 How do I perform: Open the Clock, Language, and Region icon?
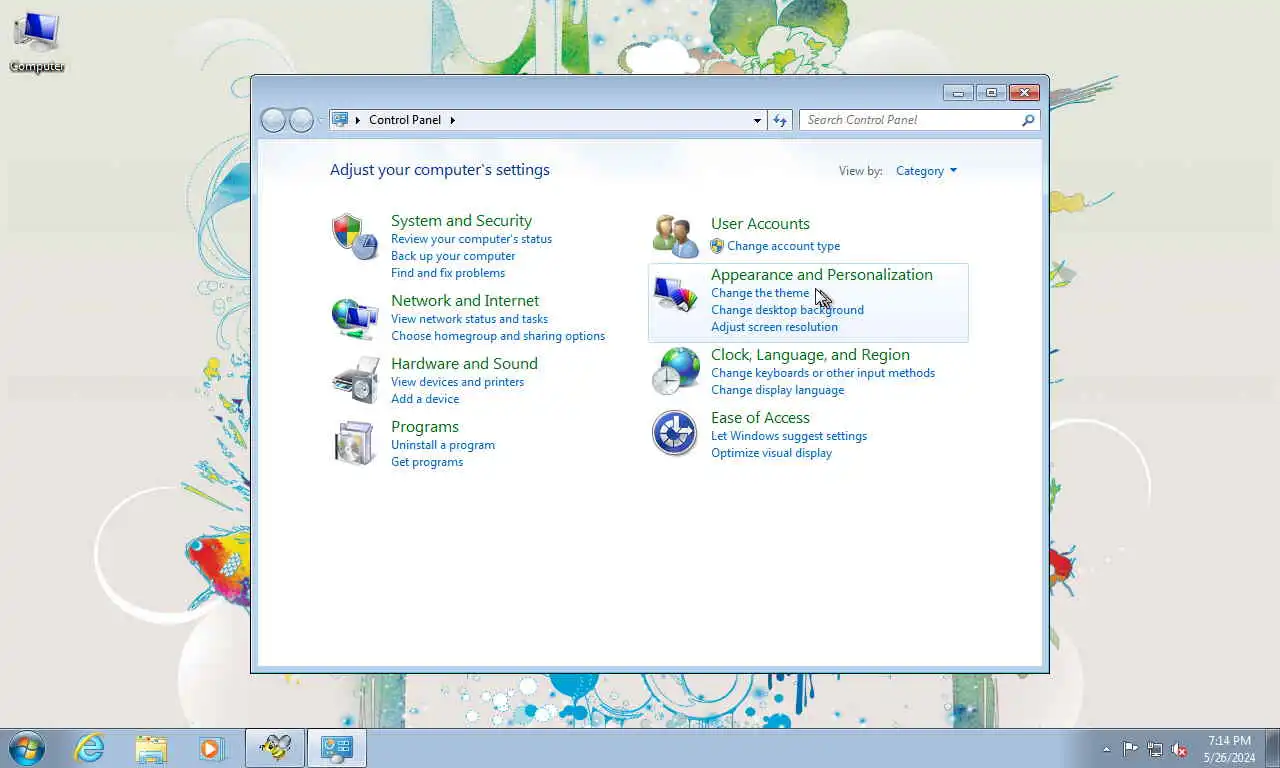(x=676, y=371)
